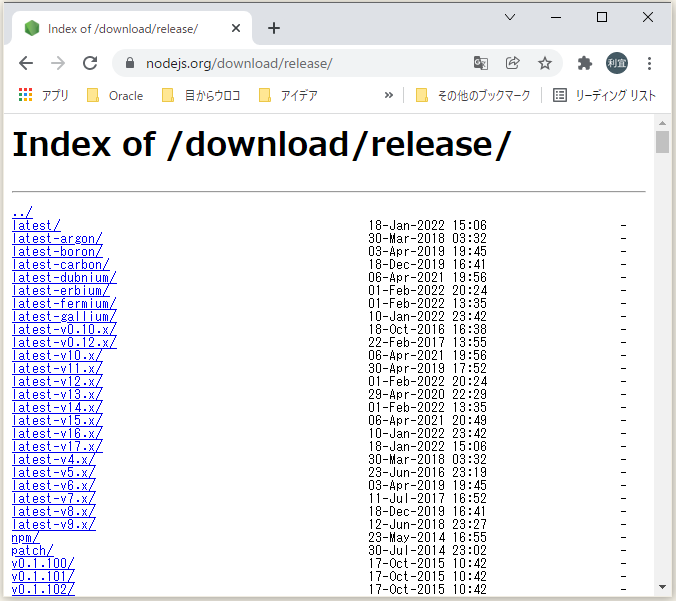676x601 pixels.
Task: Click the scrollbar up arrow
Action: click(x=662, y=123)
